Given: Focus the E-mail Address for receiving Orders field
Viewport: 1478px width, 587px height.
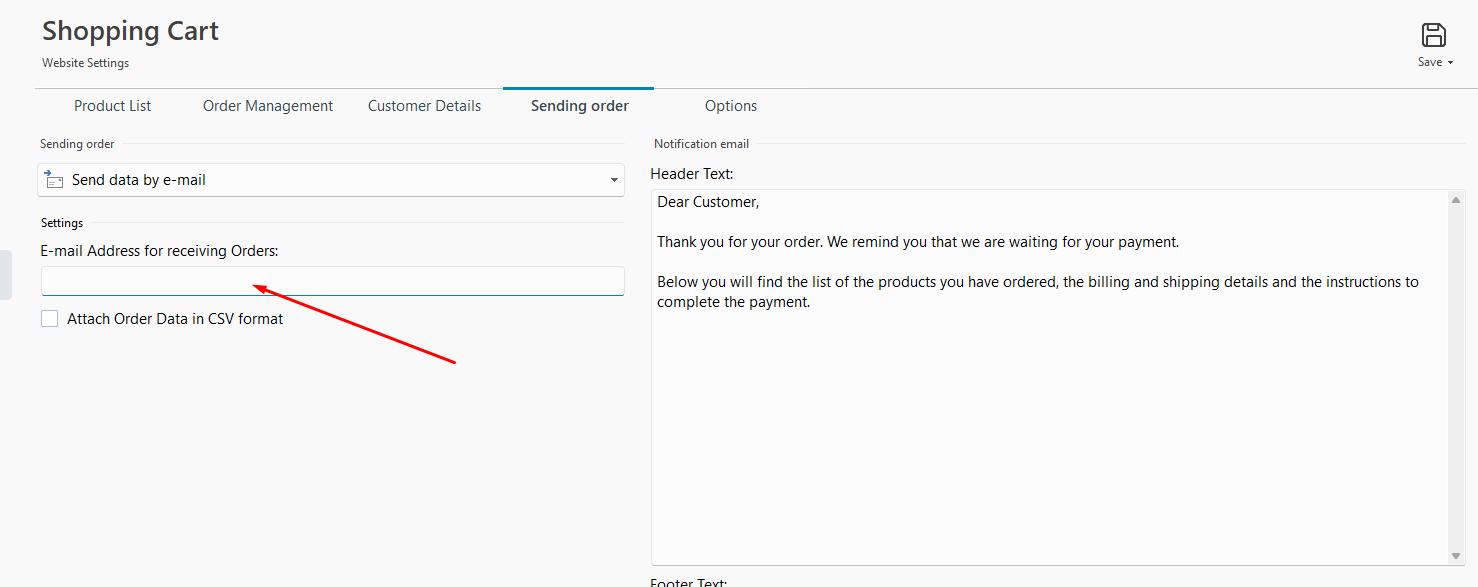Looking at the screenshot, I should pos(333,281).
